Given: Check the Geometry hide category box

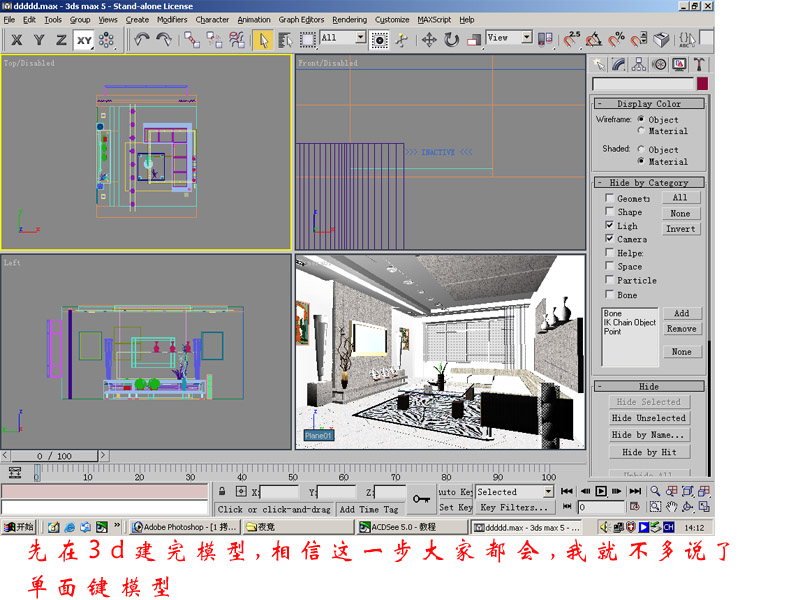Looking at the screenshot, I should pyautogui.click(x=610, y=198).
